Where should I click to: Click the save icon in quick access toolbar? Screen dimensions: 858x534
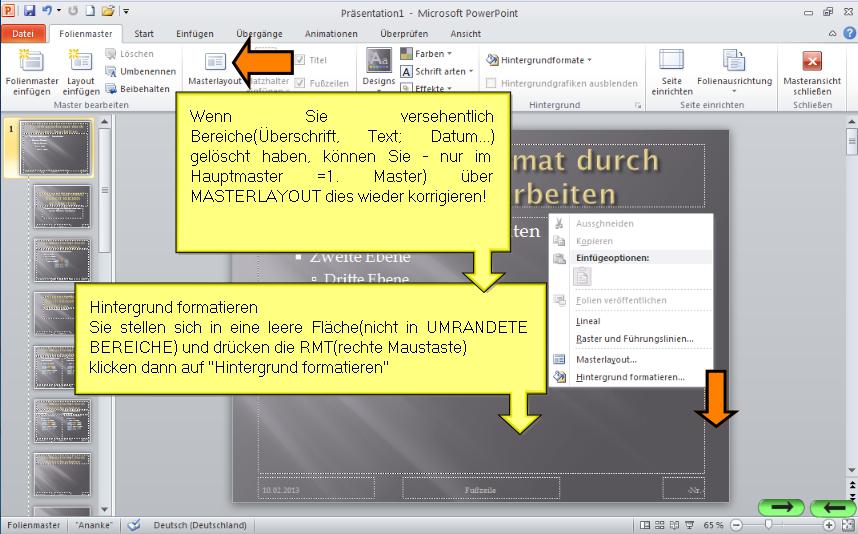tap(29, 11)
